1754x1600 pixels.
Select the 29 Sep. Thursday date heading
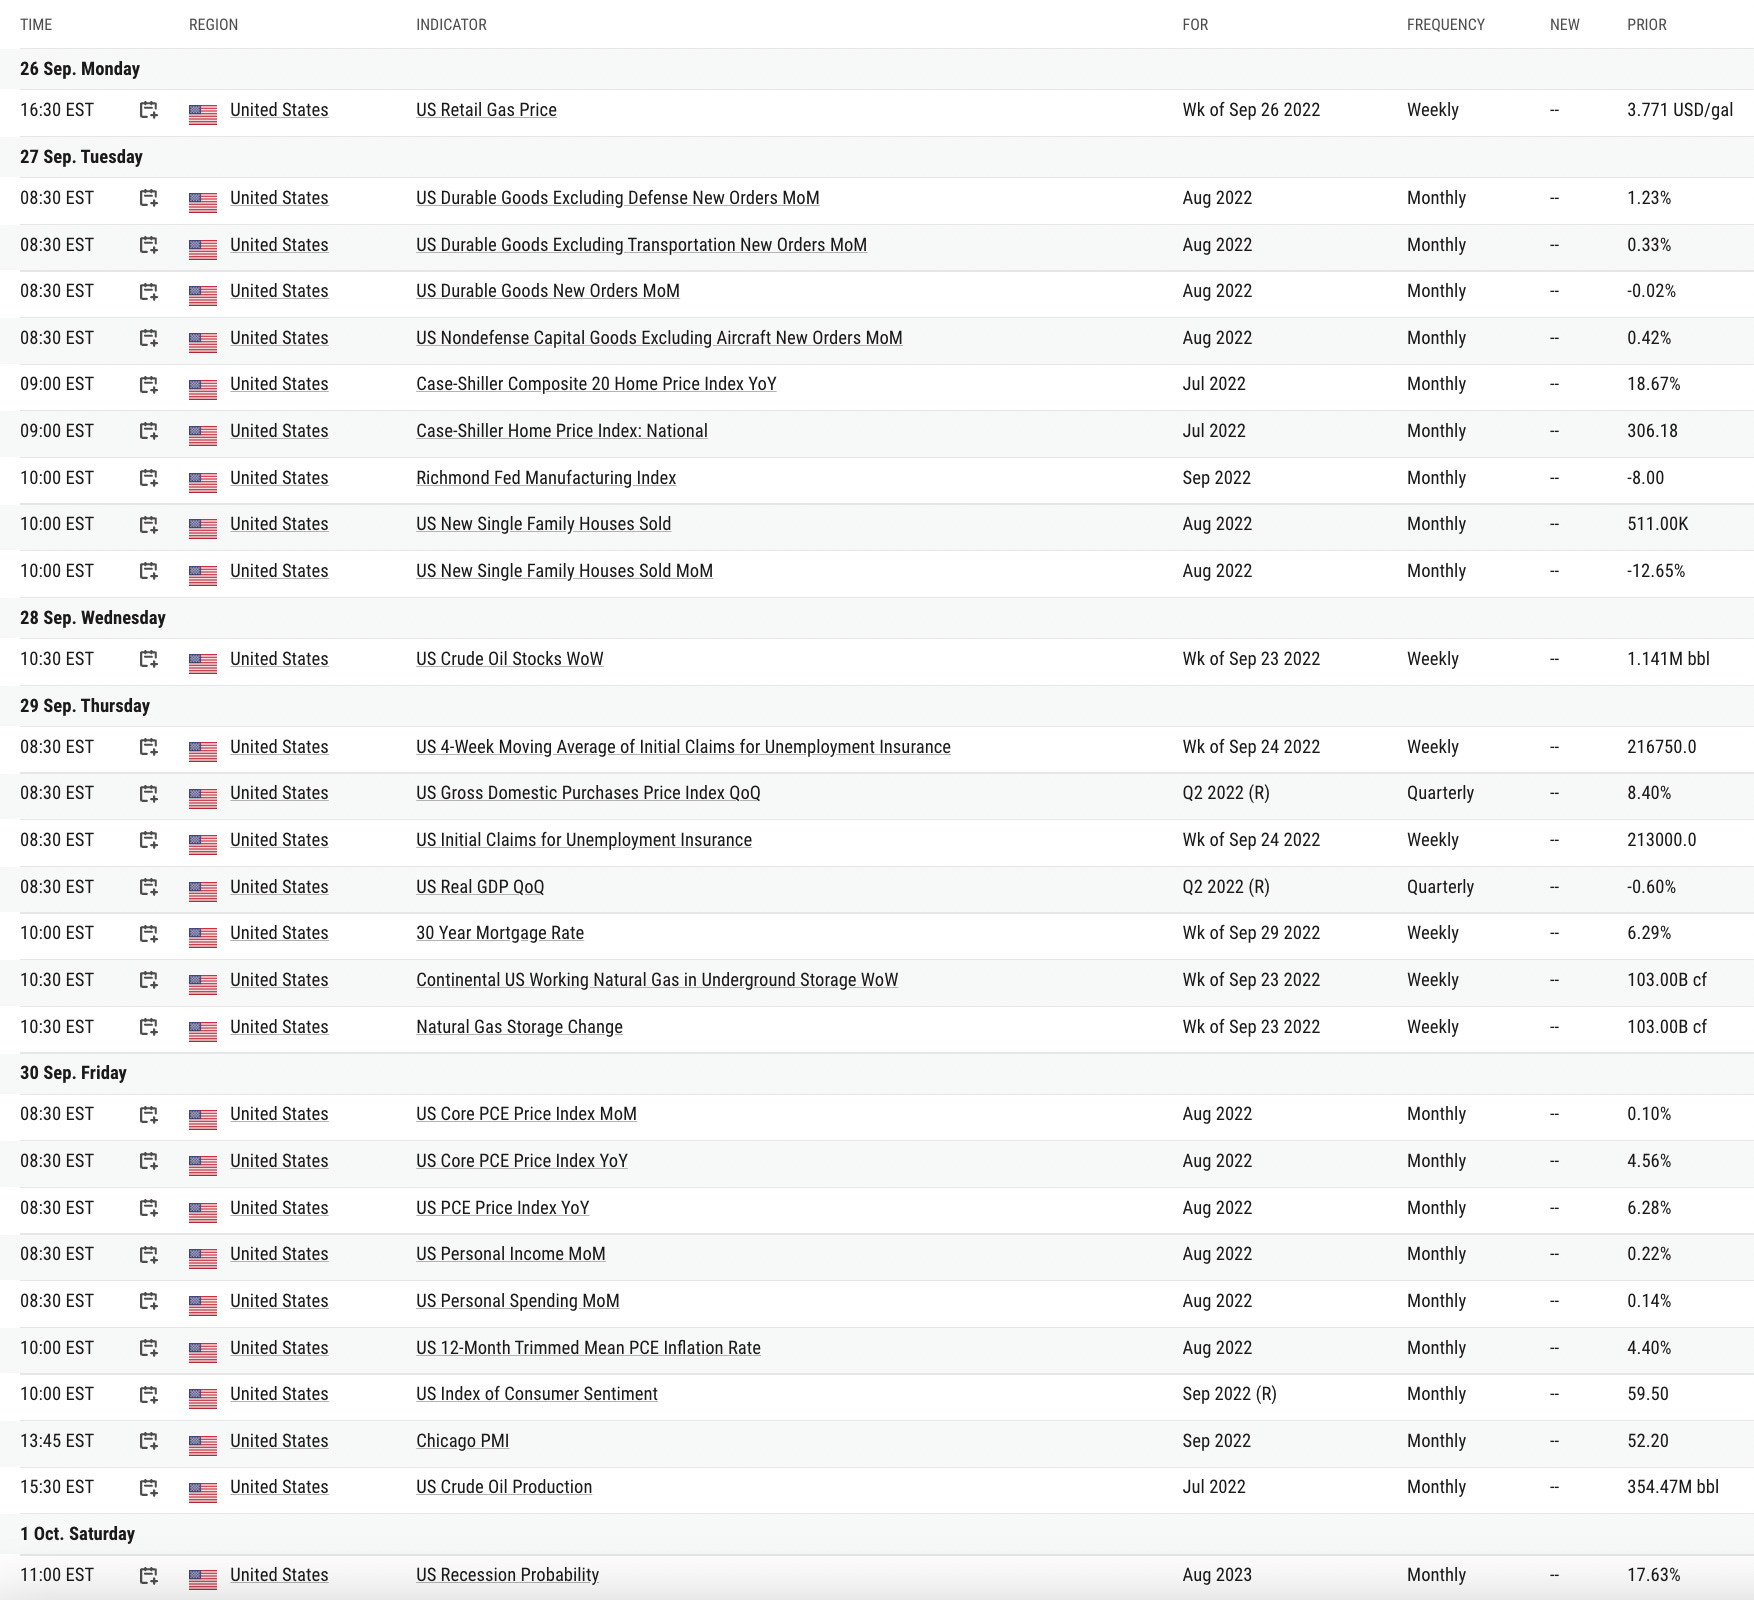[x=85, y=706]
